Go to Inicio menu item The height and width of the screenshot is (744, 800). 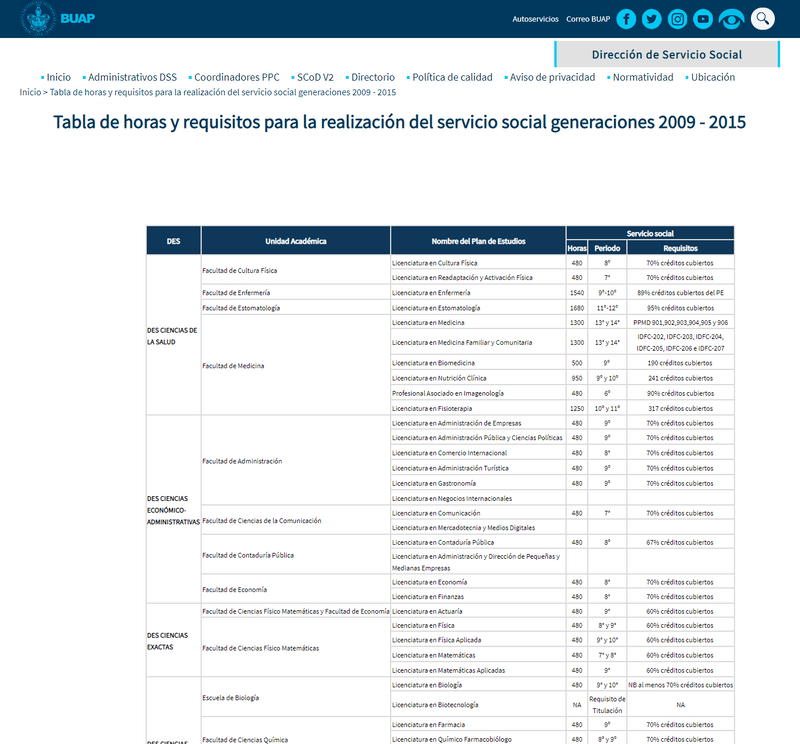click(x=58, y=77)
